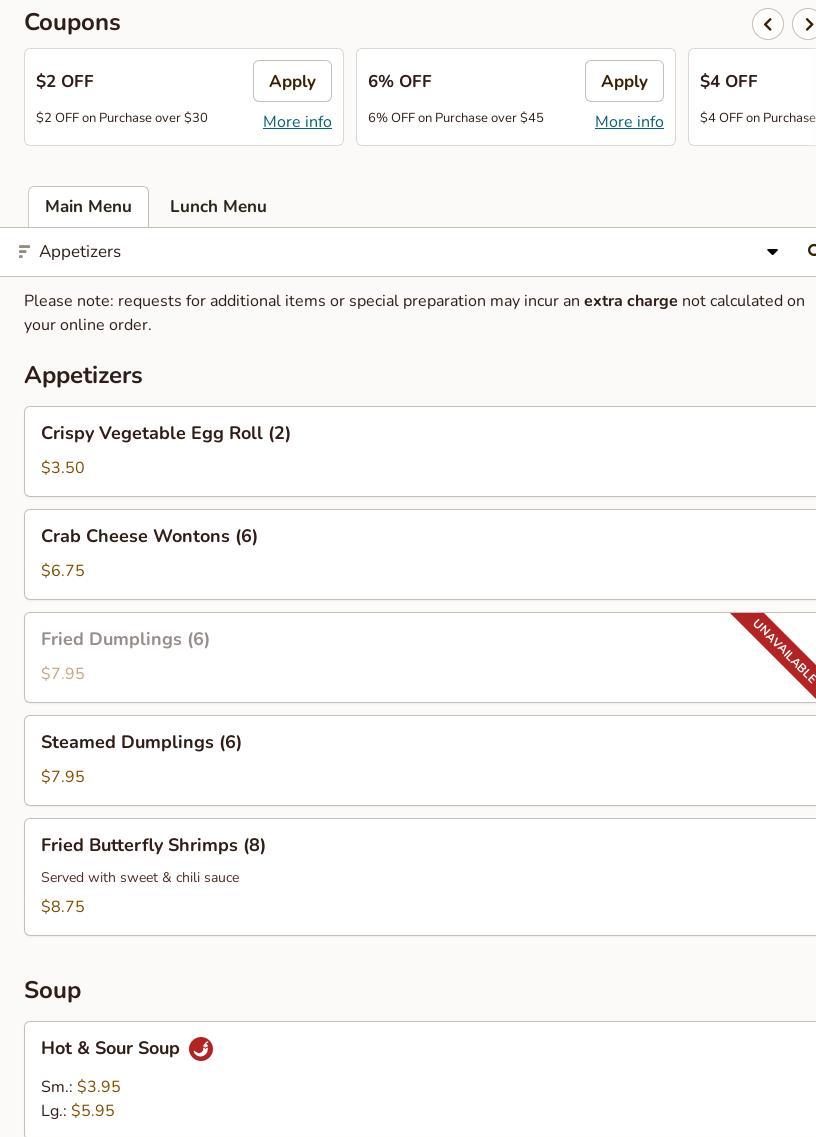Apply the $2 OFF coupon
Viewport: 816px width, 1137px height.
[x=292, y=81]
